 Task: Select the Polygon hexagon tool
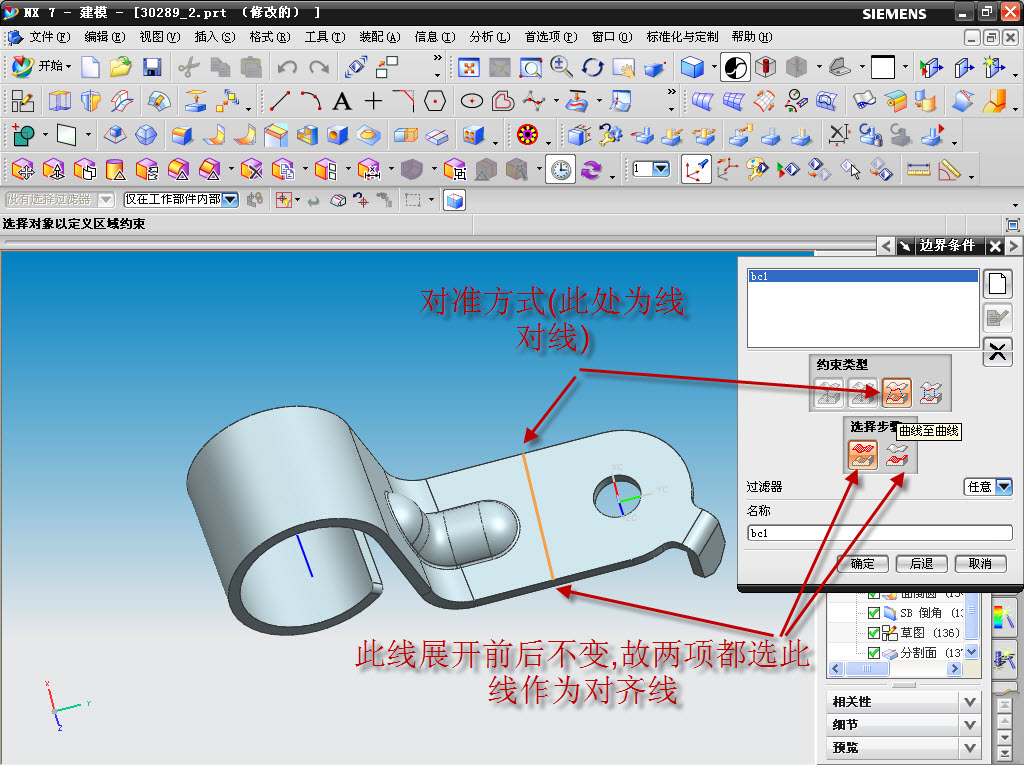[435, 101]
